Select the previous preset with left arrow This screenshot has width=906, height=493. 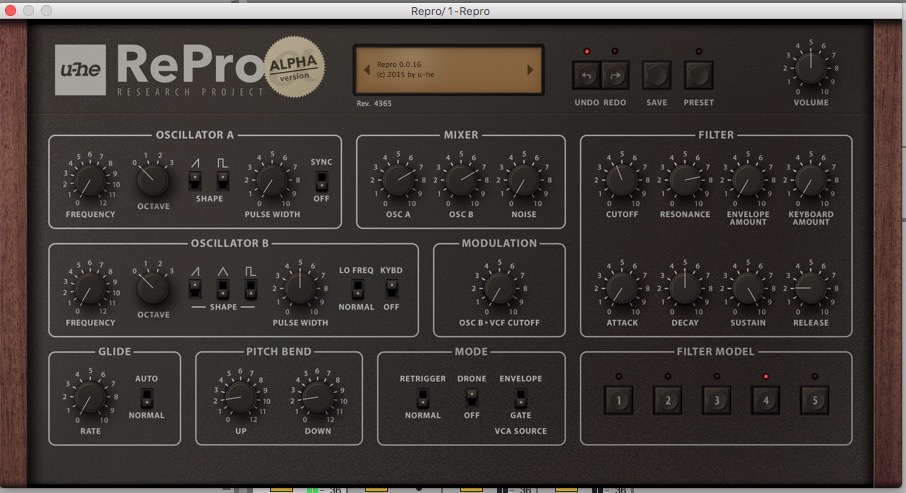366,70
